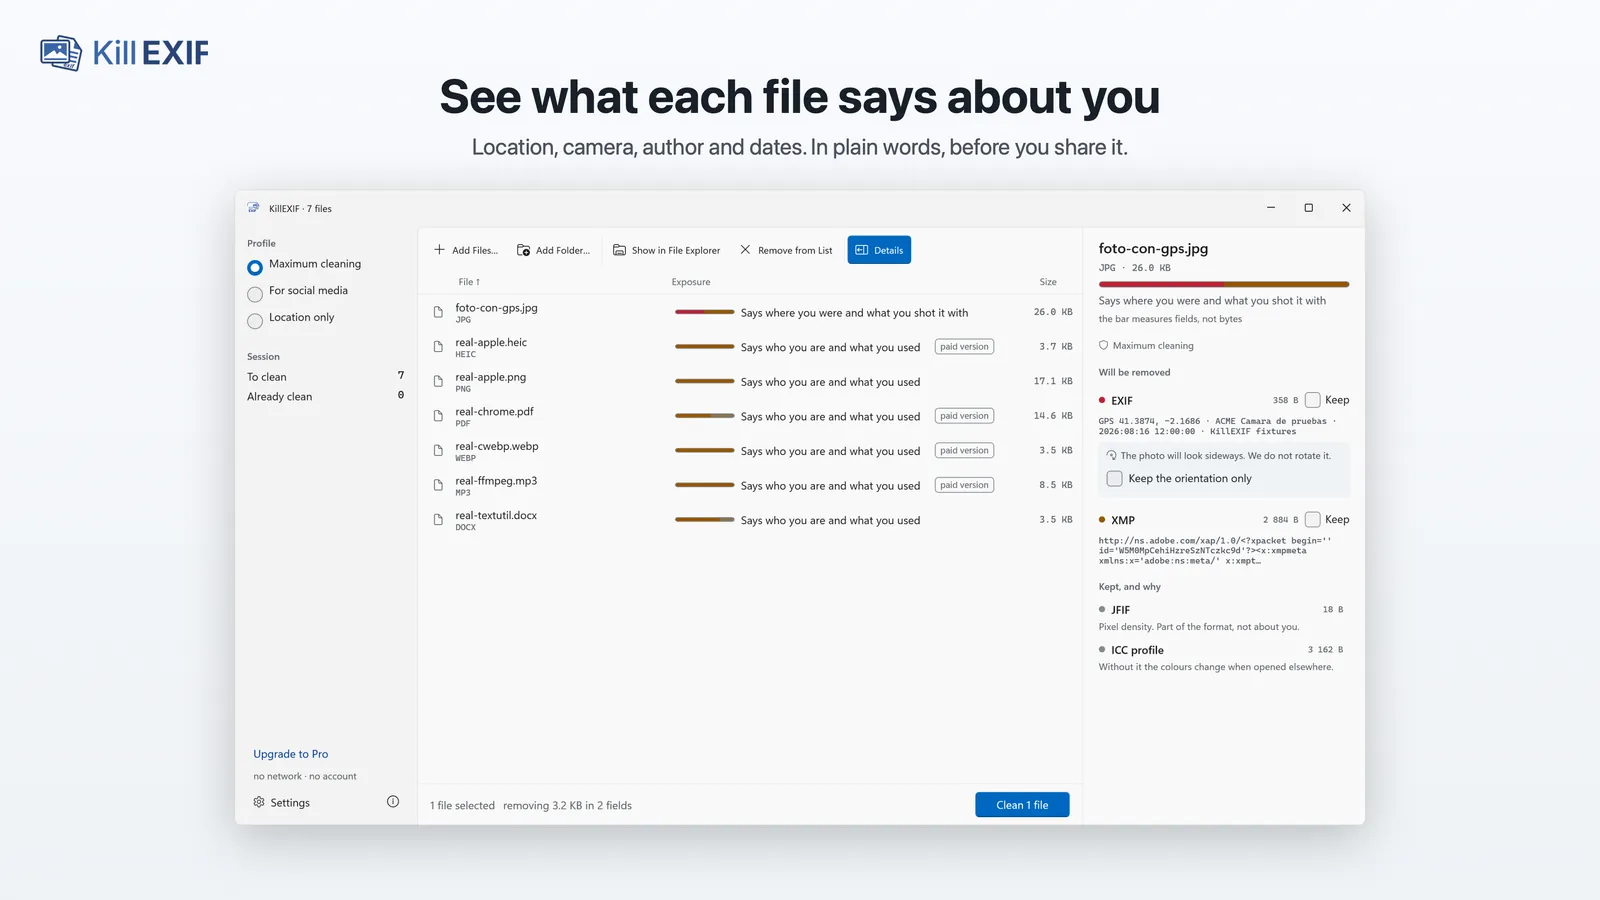Select the foto-con-gps.jpg file name
The image size is (1600, 900).
[x=496, y=308]
